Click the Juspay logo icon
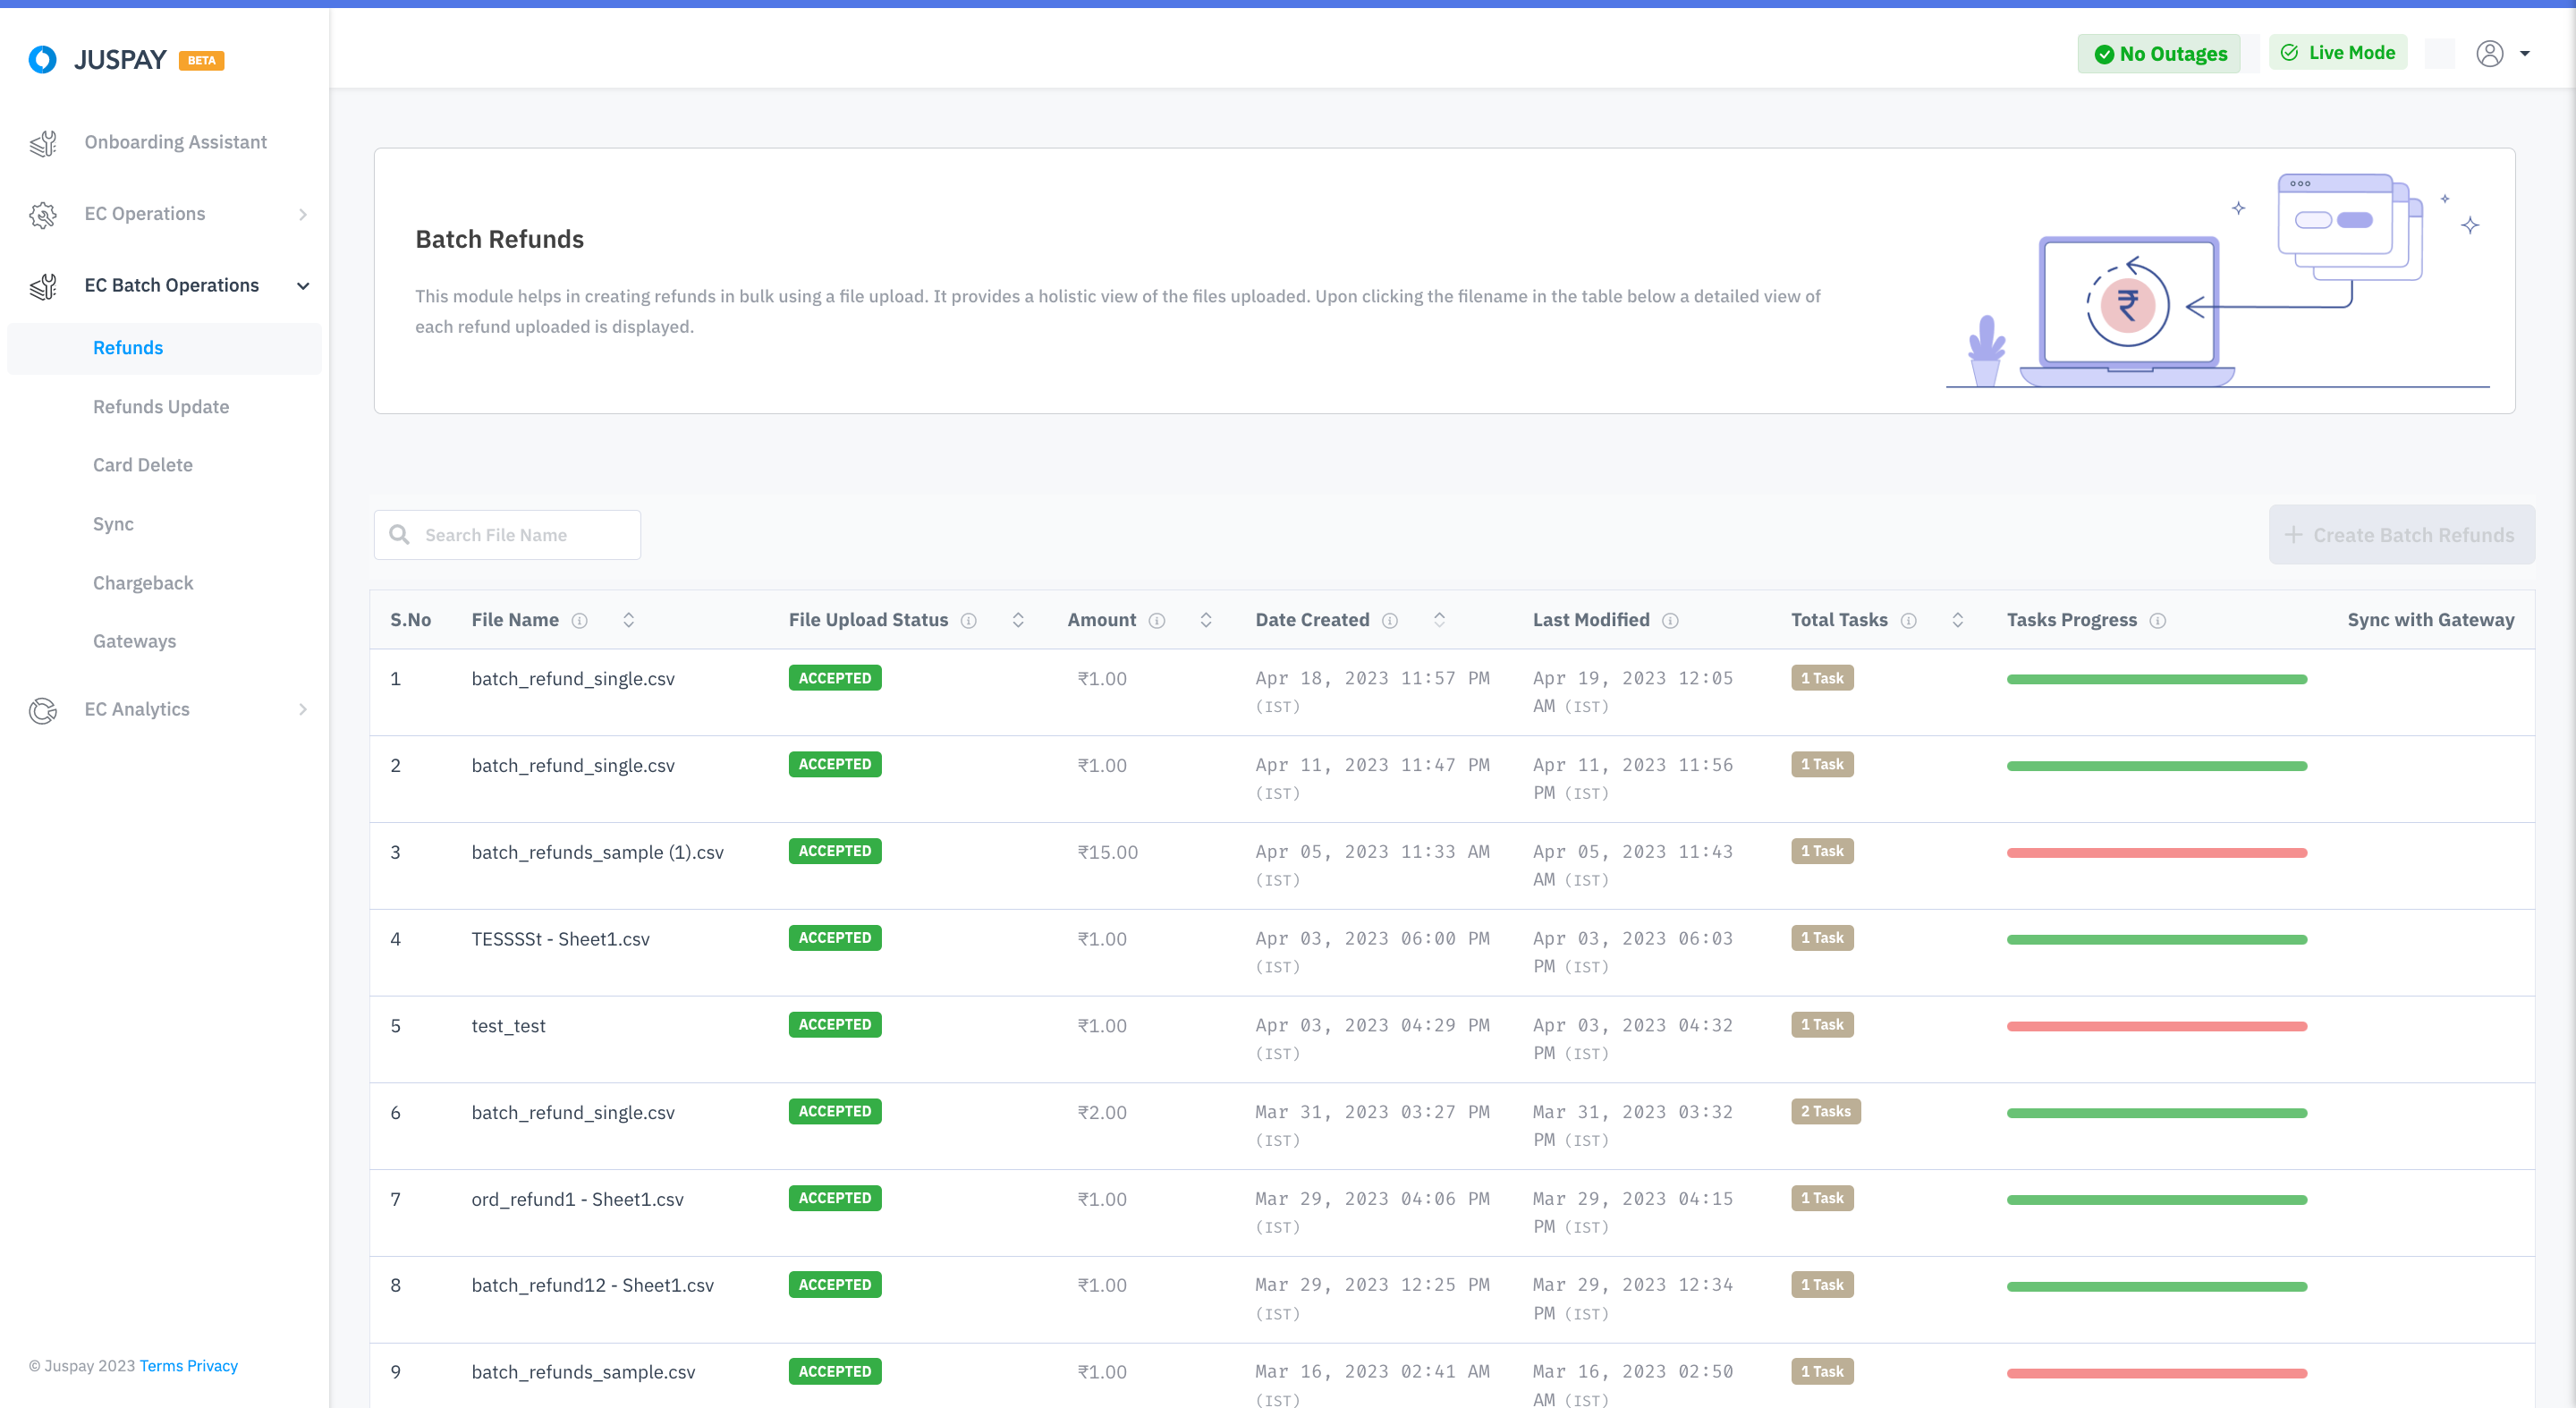This screenshot has height=1408, width=2576. pyautogui.click(x=42, y=60)
